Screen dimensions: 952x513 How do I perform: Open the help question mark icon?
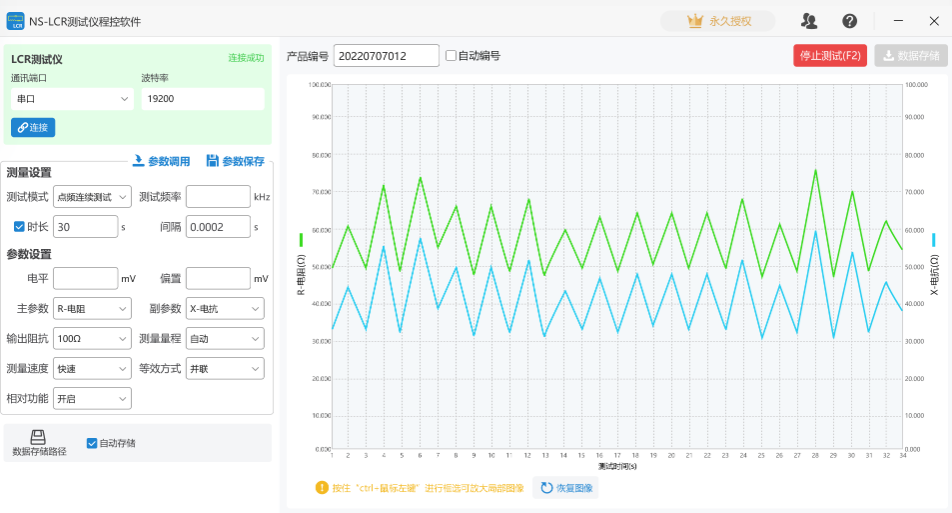click(849, 21)
